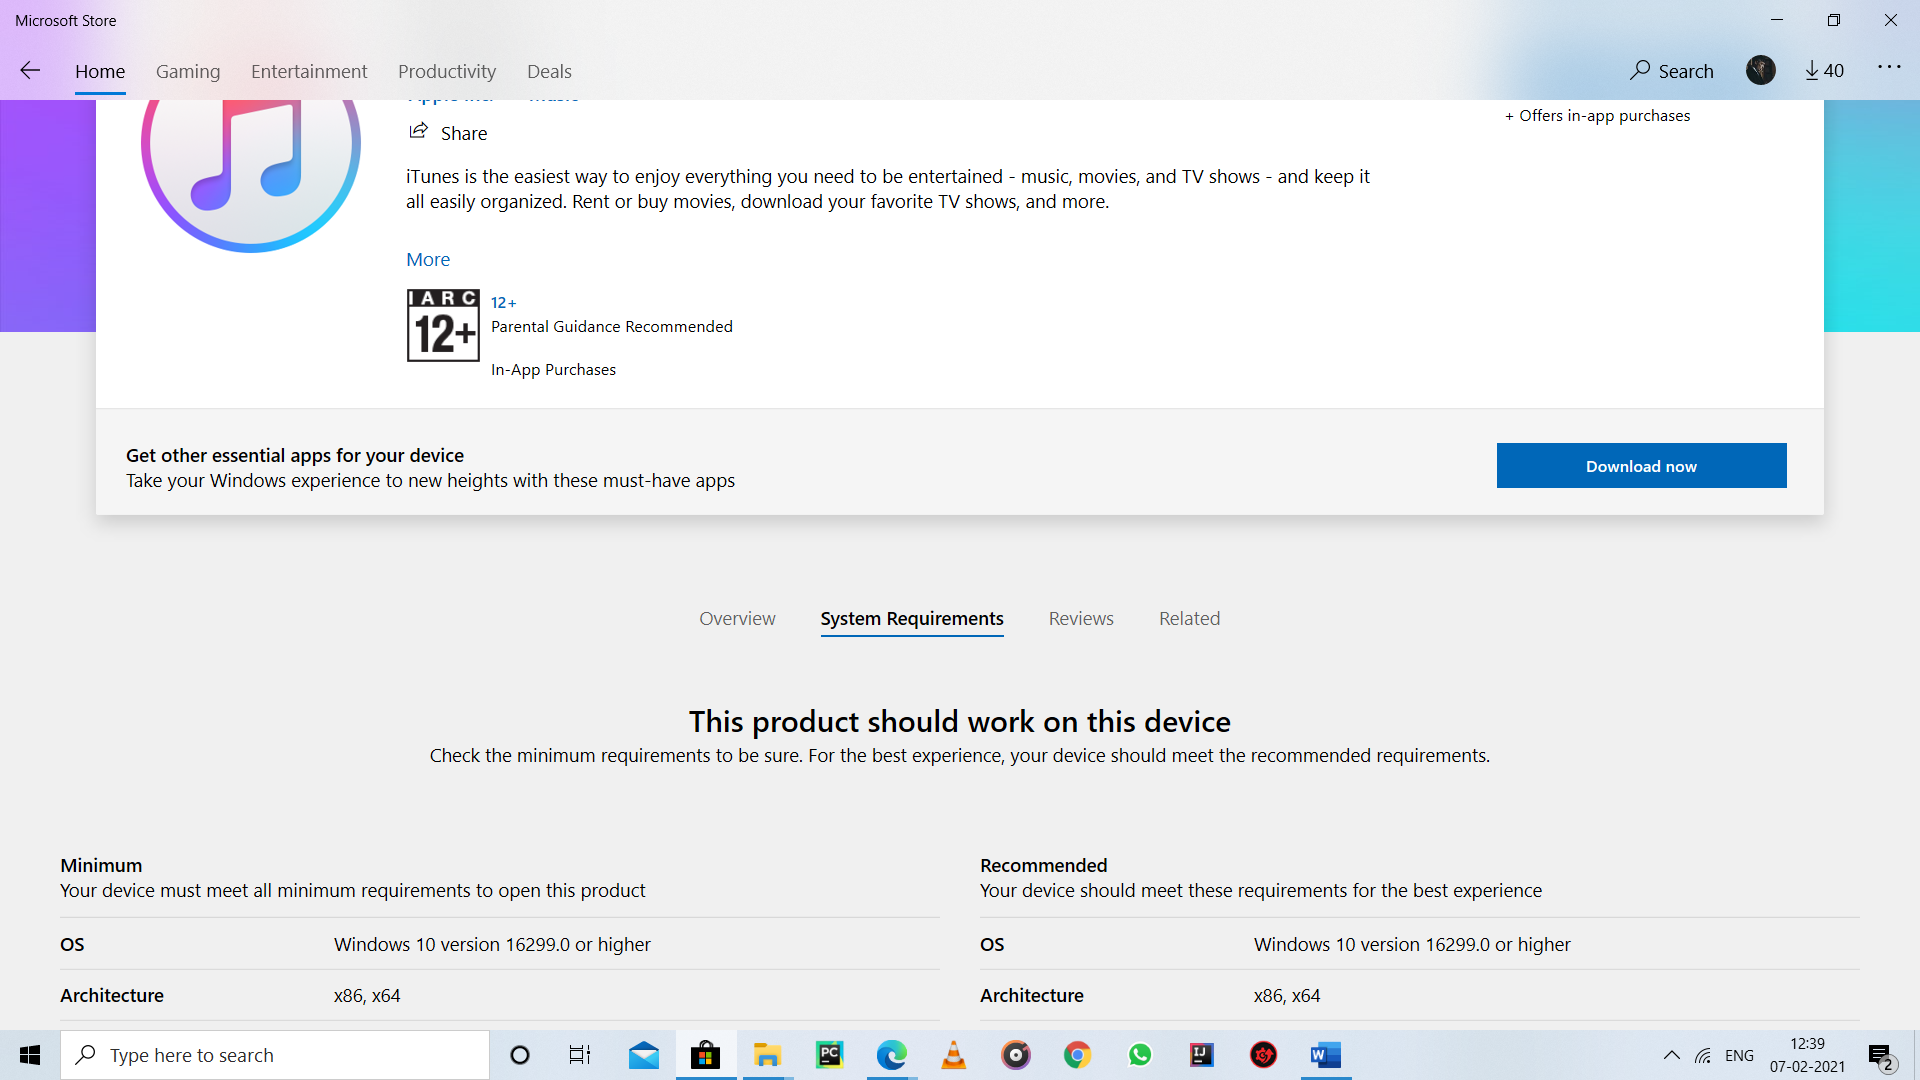Image resolution: width=1920 pixels, height=1080 pixels.
Task: Click 'This product should work on this device'
Action: [x=960, y=721]
